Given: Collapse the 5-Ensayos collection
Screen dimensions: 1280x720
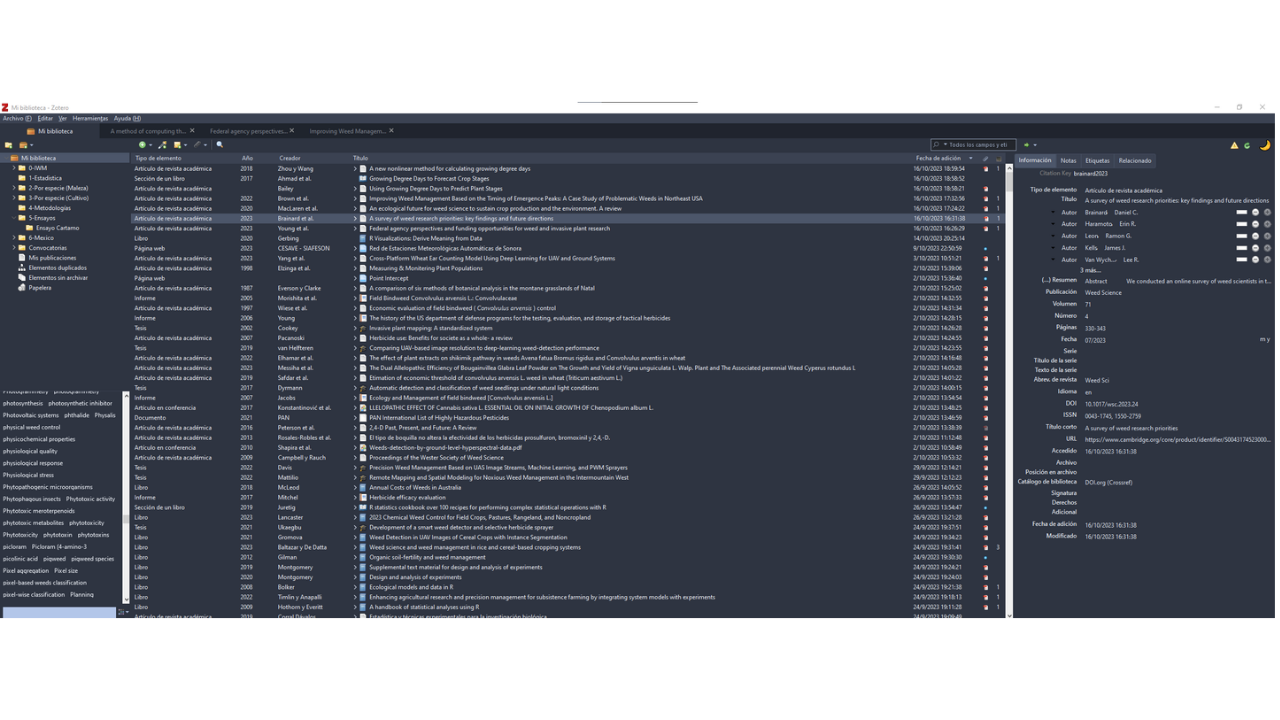Looking at the screenshot, I should [x=14, y=218].
